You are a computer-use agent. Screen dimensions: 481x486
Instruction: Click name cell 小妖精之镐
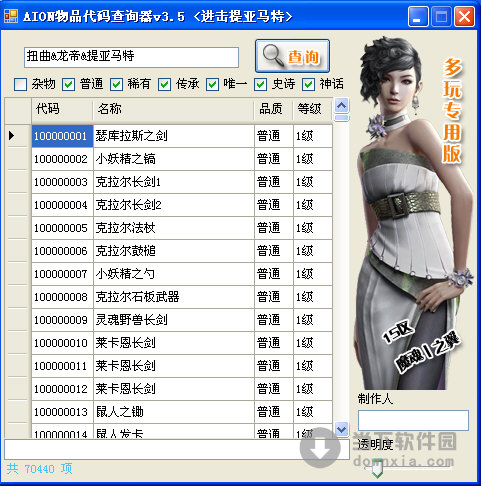coord(174,159)
